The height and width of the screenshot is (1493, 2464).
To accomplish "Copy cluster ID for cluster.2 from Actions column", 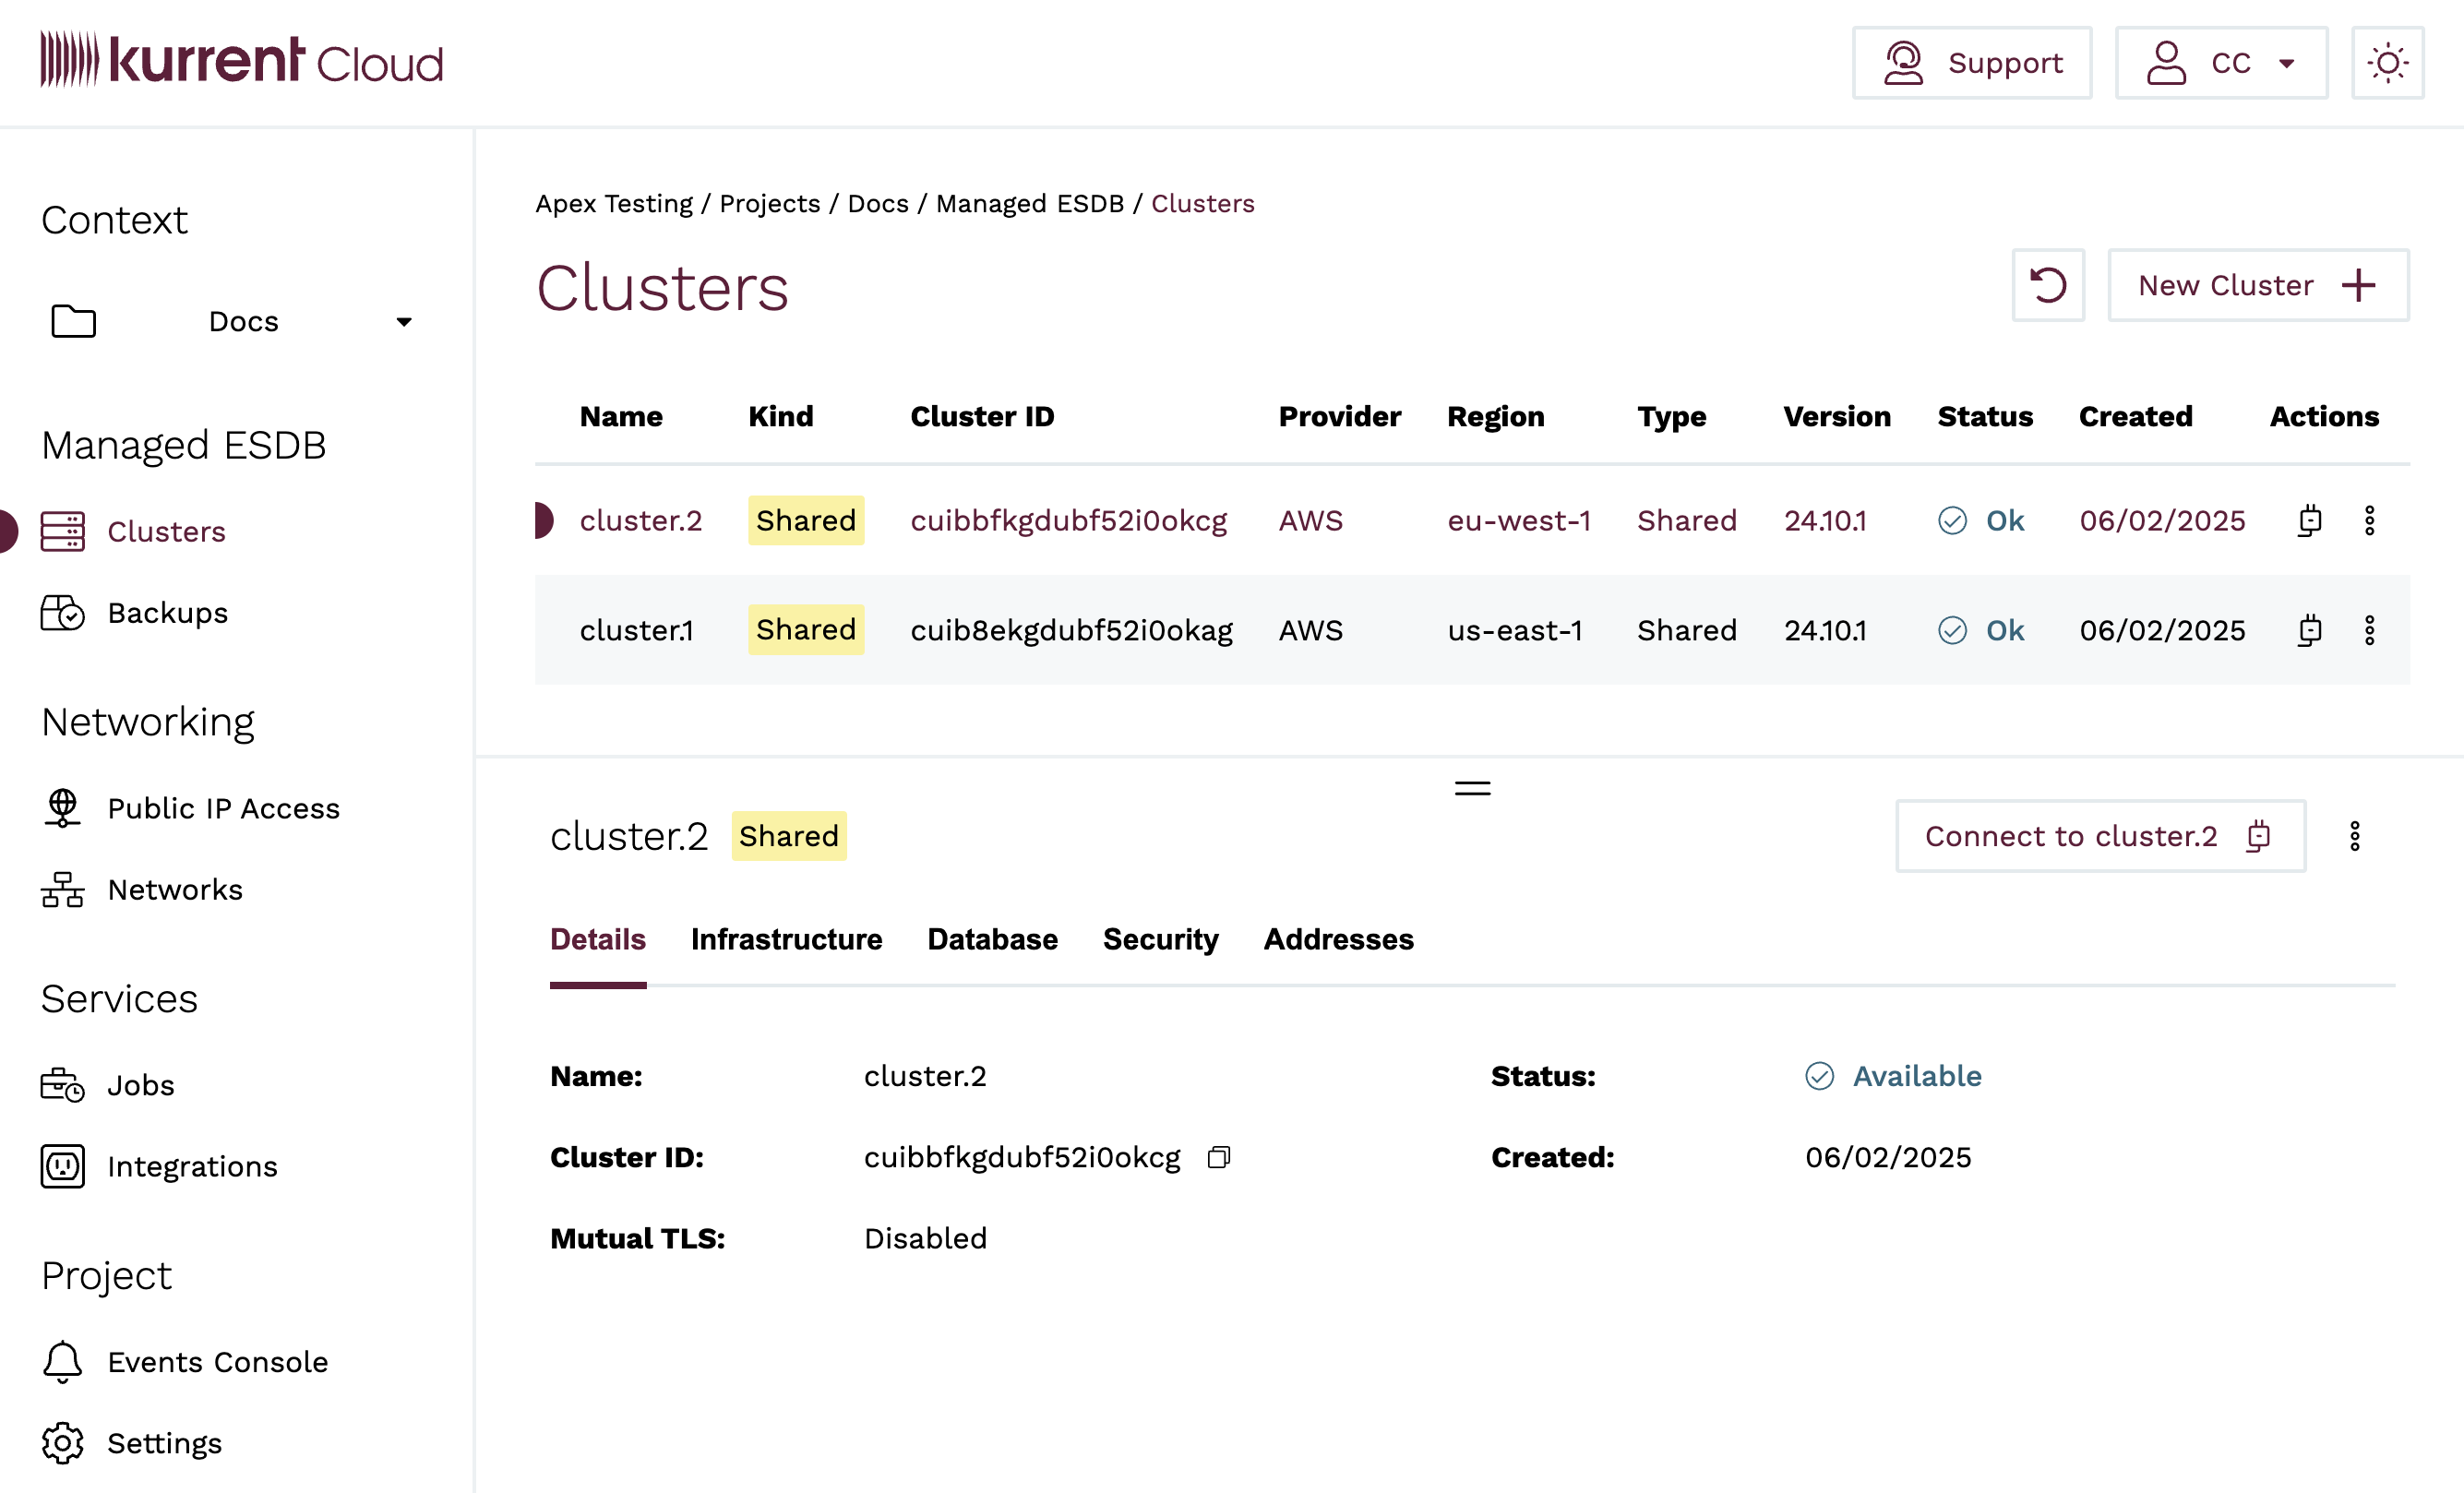I will [2309, 520].
